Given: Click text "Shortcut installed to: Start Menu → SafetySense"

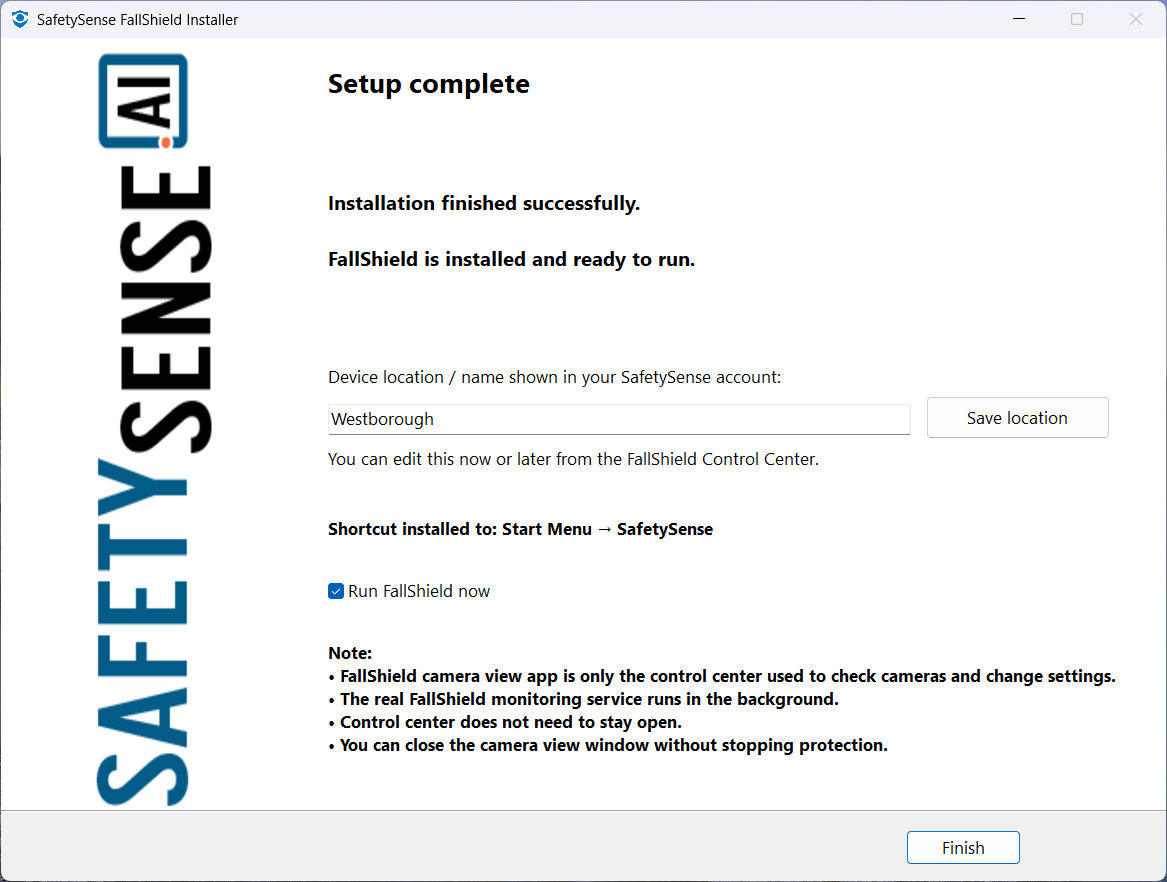Looking at the screenshot, I should (x=520, y=529).
